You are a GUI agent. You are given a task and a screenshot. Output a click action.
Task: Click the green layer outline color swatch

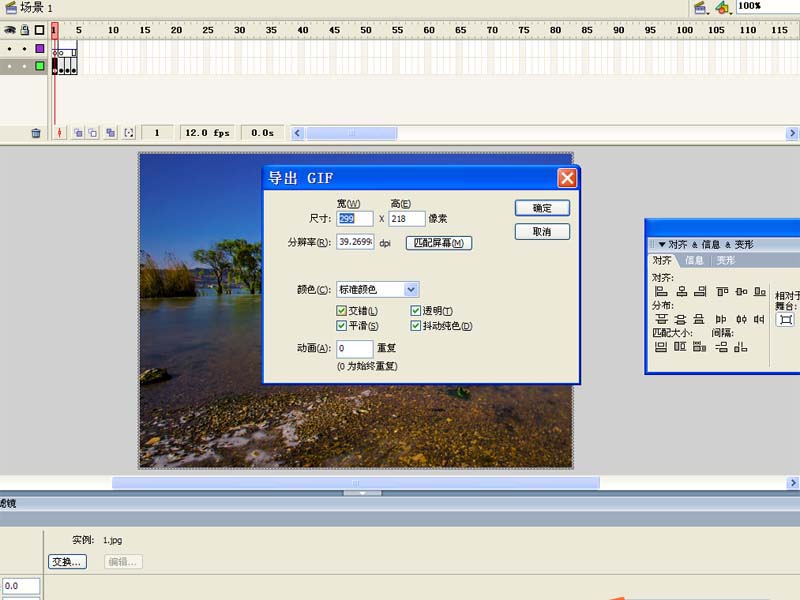39,66
